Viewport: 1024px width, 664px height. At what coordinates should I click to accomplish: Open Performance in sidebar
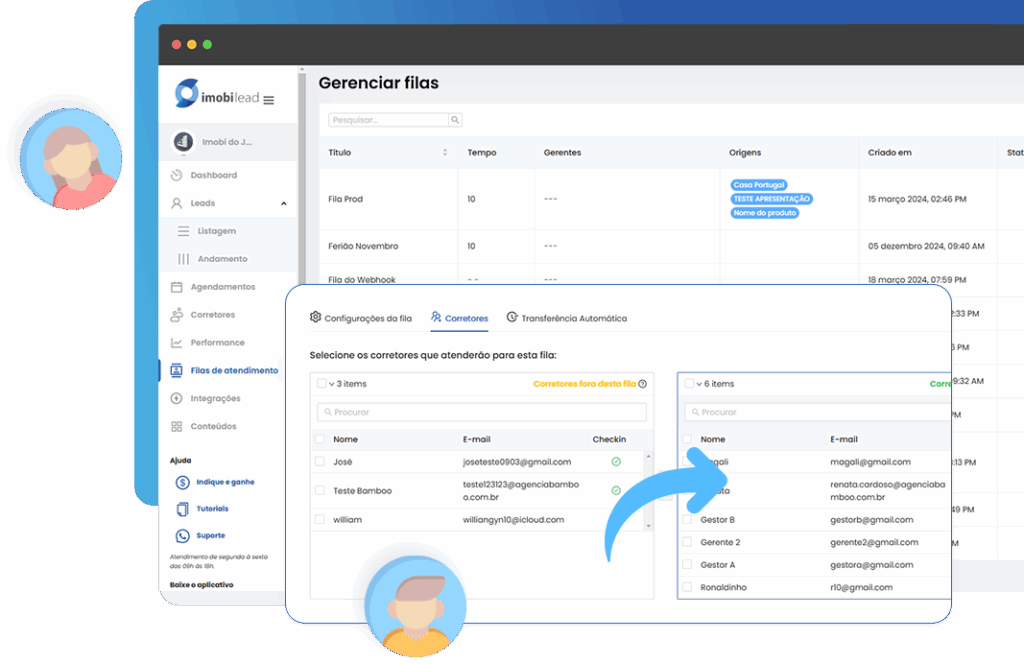click(x=217, y=343)
